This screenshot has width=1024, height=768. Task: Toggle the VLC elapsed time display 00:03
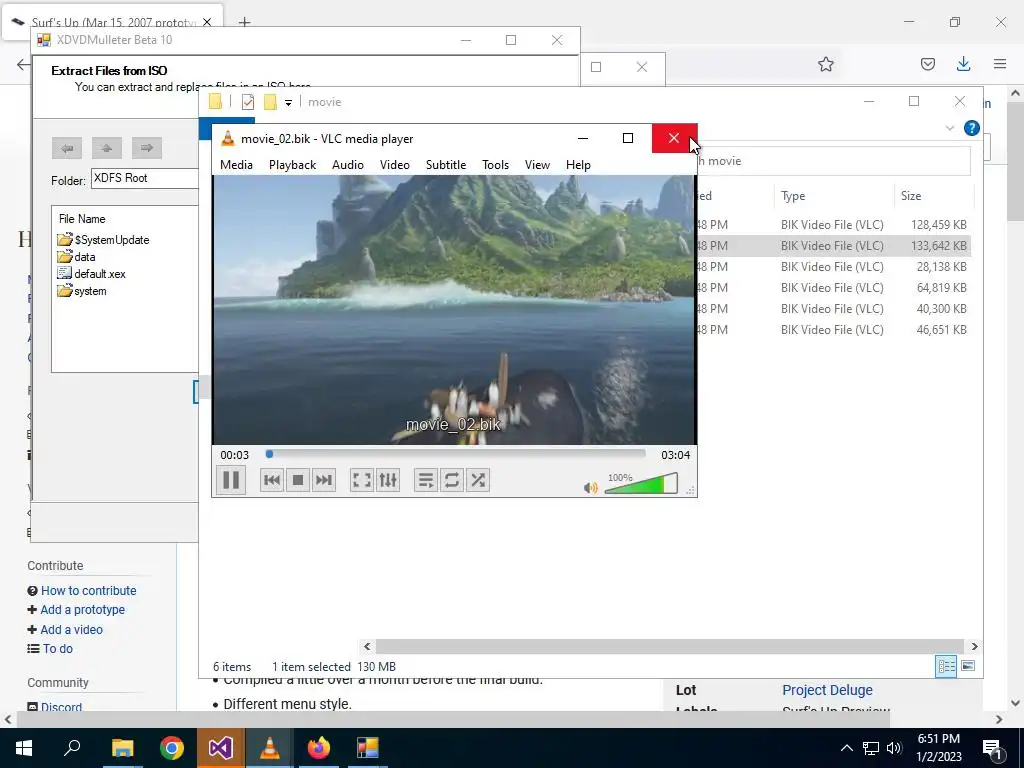(234, 455)
